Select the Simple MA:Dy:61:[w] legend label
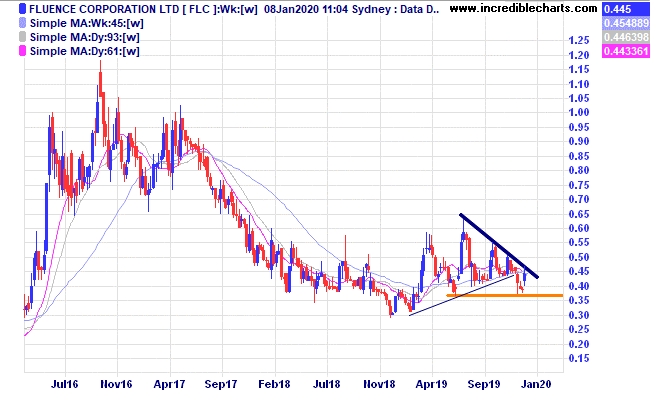The height and width of the screenshot is (395, 651). [x=85, y=51]
